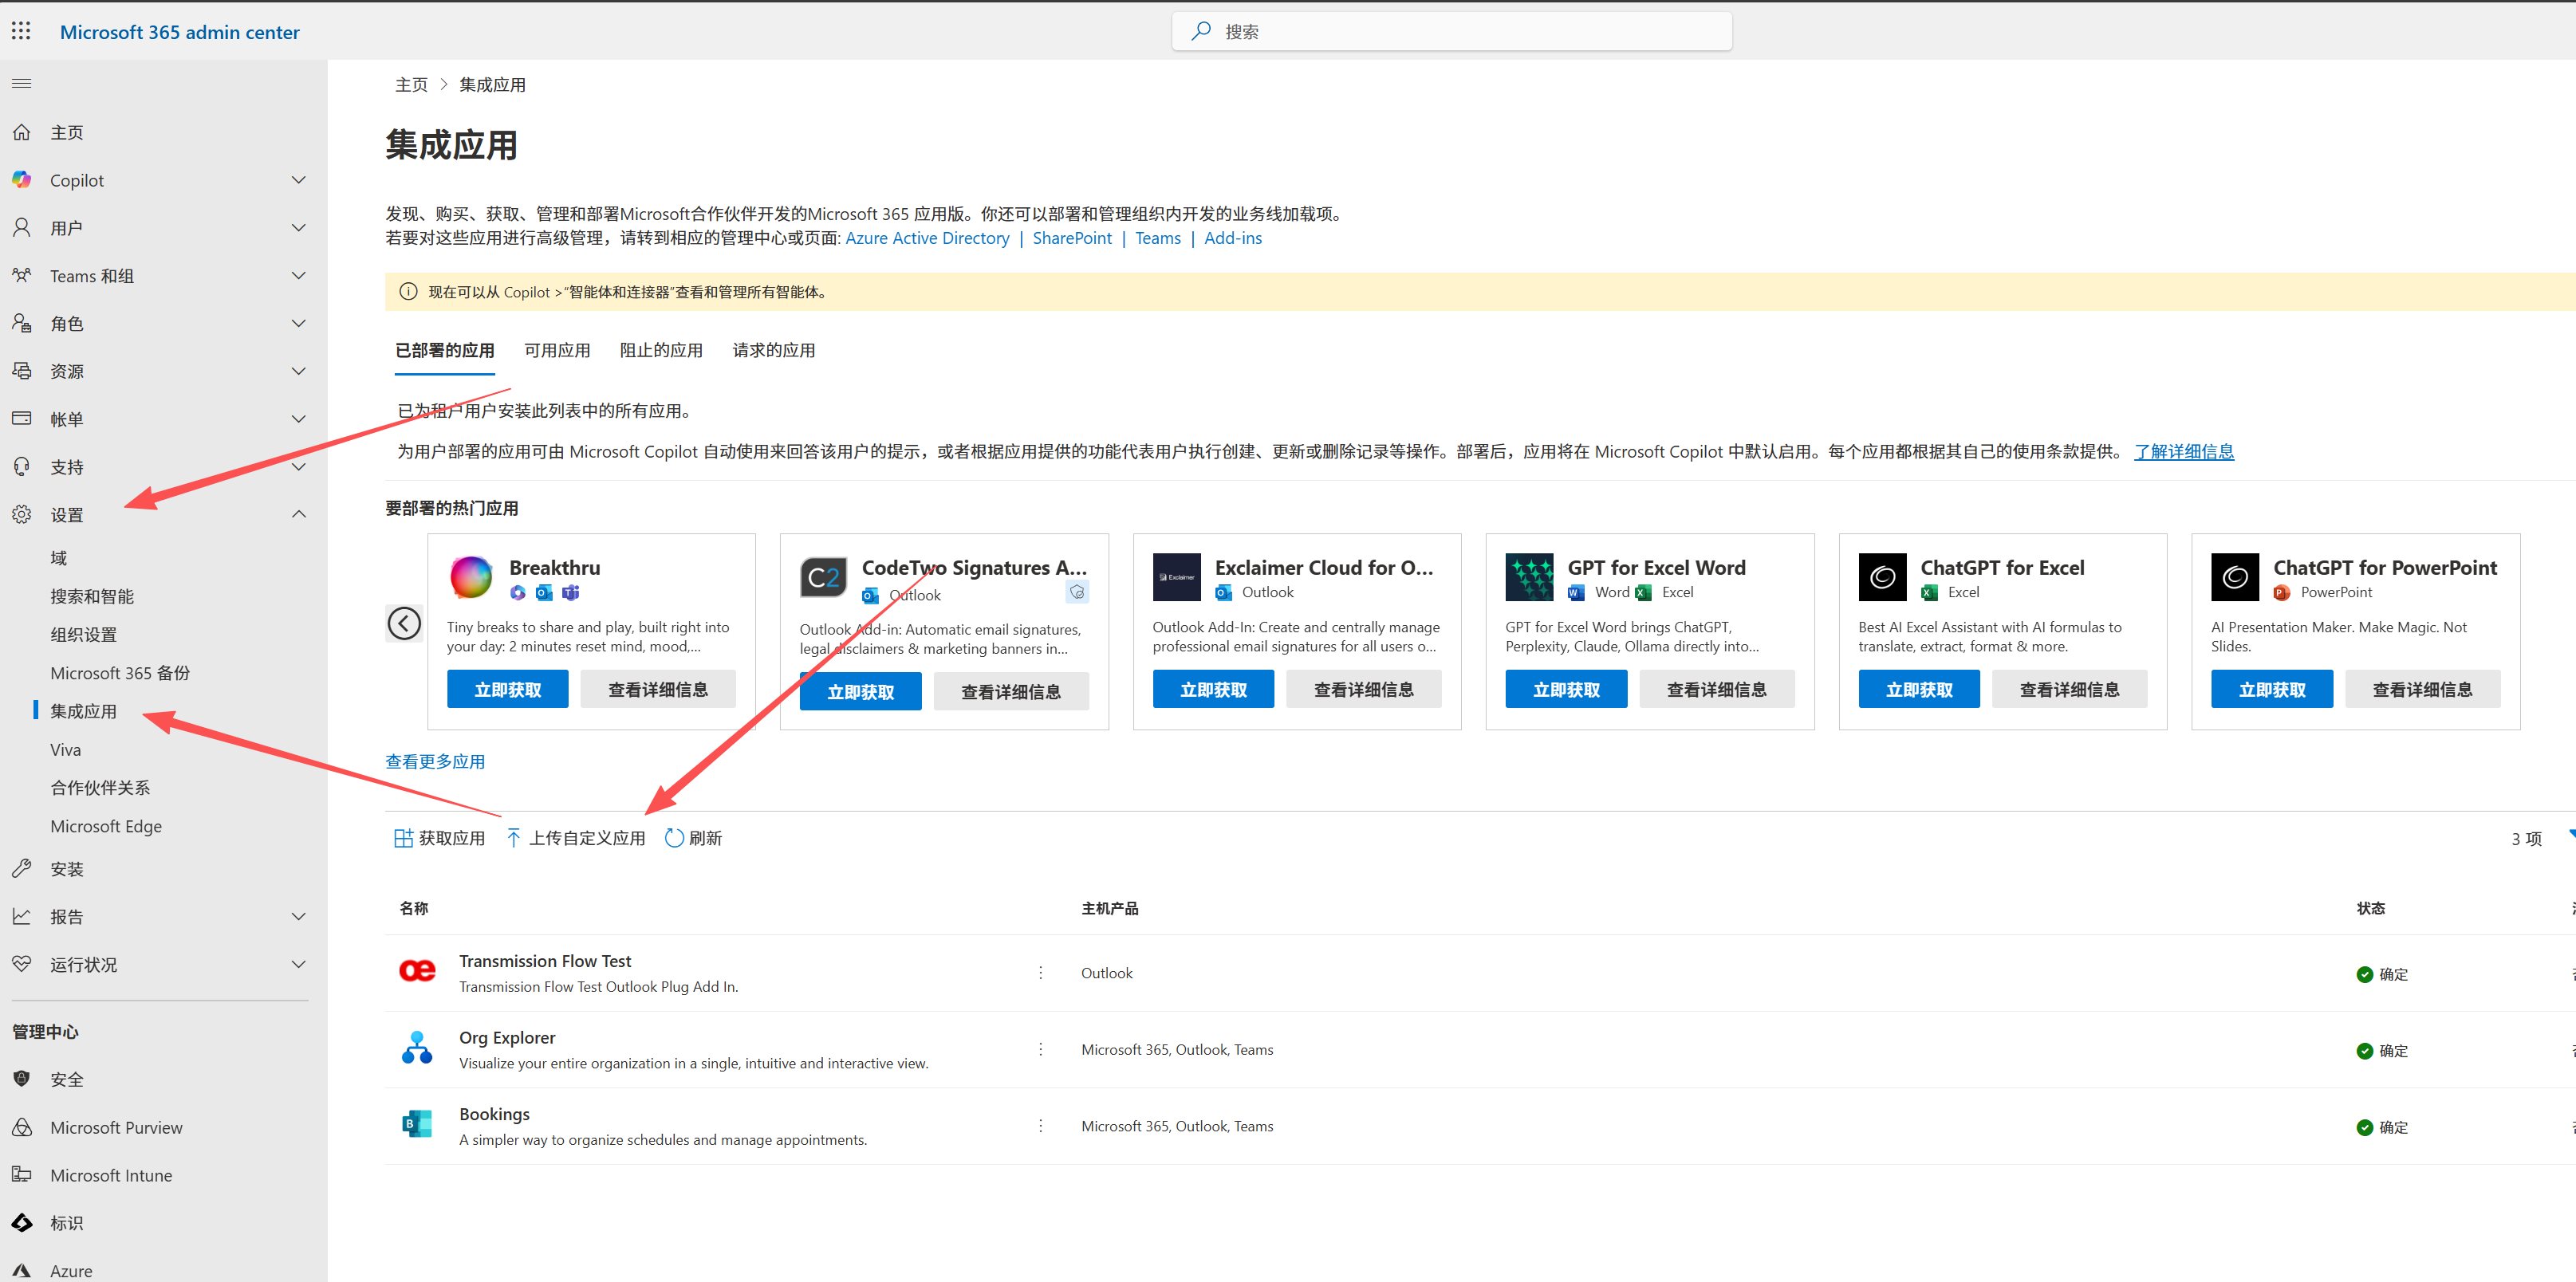Expand the Copilot navigation section
Viewport: 2576px width, 1282px height.
point(298,180)
